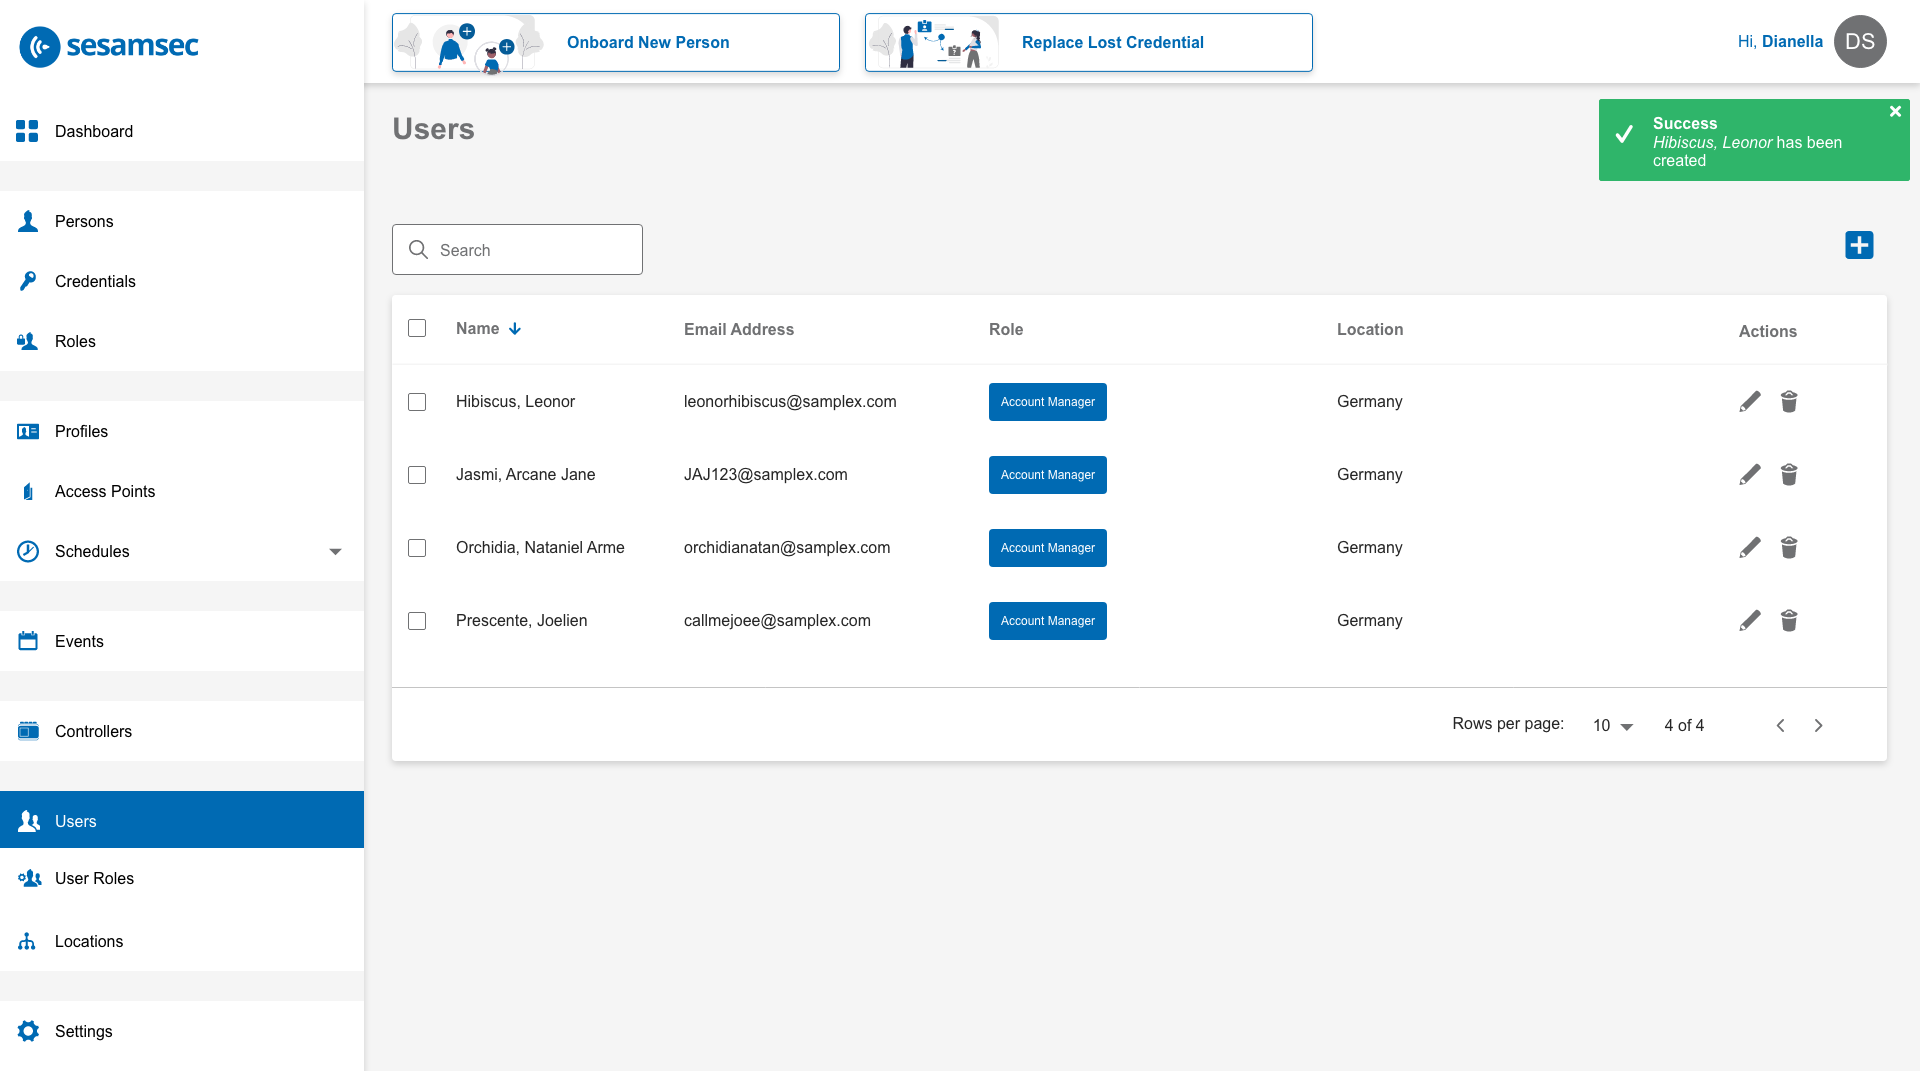Expand the Schedules submenu arrow
This screenshot has height=1071, width=1920.
335,552
